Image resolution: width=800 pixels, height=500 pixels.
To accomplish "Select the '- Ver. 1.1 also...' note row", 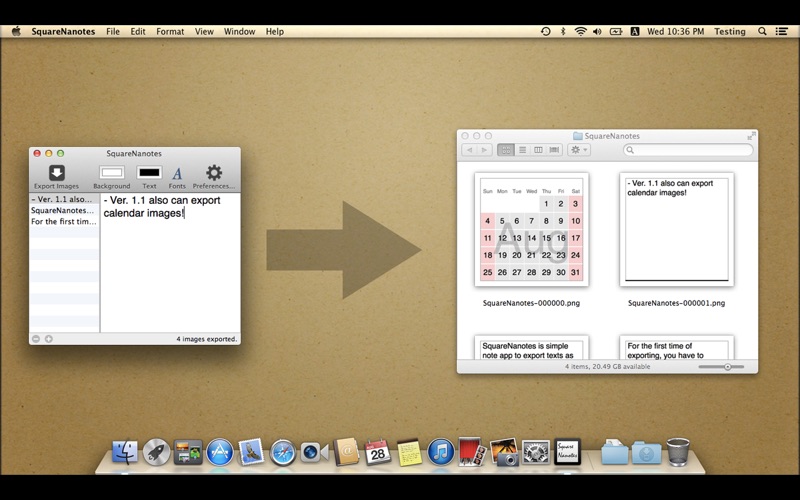I will (64, 199).
